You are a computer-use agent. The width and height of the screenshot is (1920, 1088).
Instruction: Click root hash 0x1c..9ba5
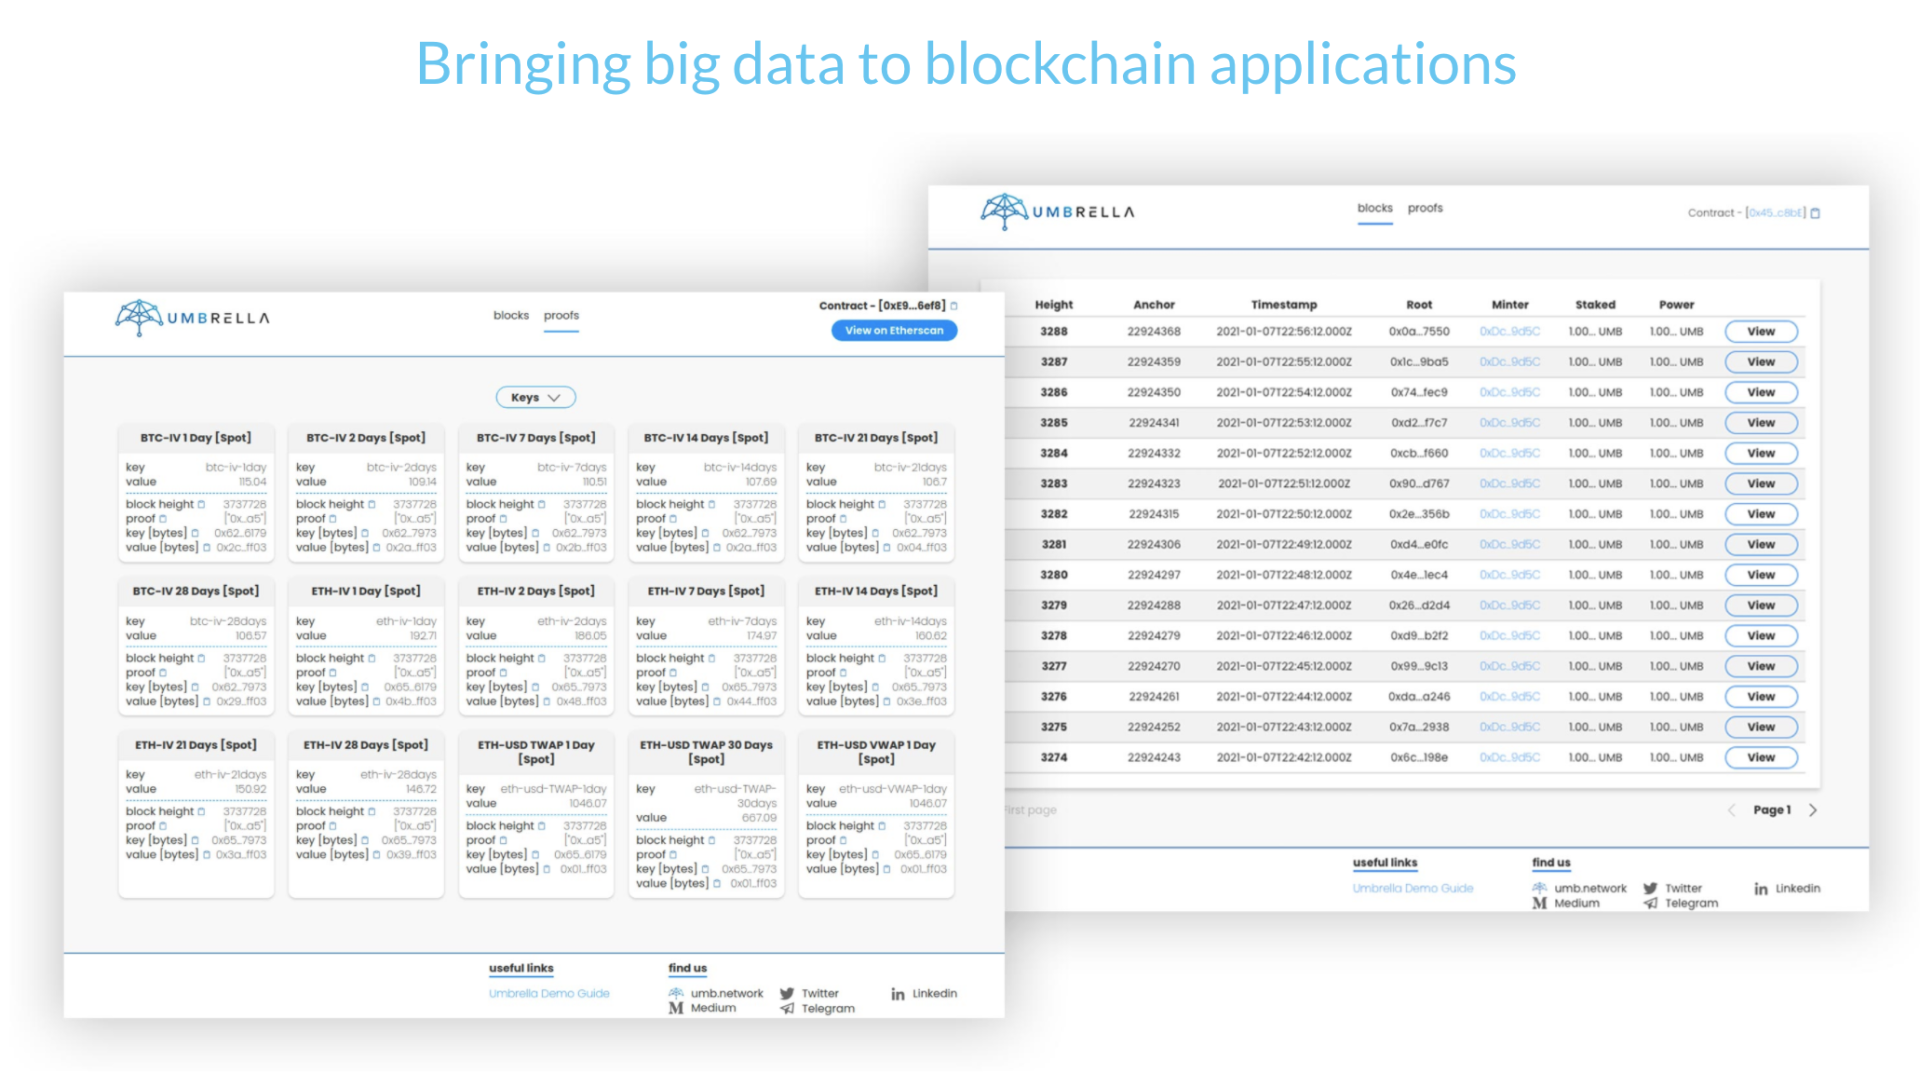(1419, 362)
